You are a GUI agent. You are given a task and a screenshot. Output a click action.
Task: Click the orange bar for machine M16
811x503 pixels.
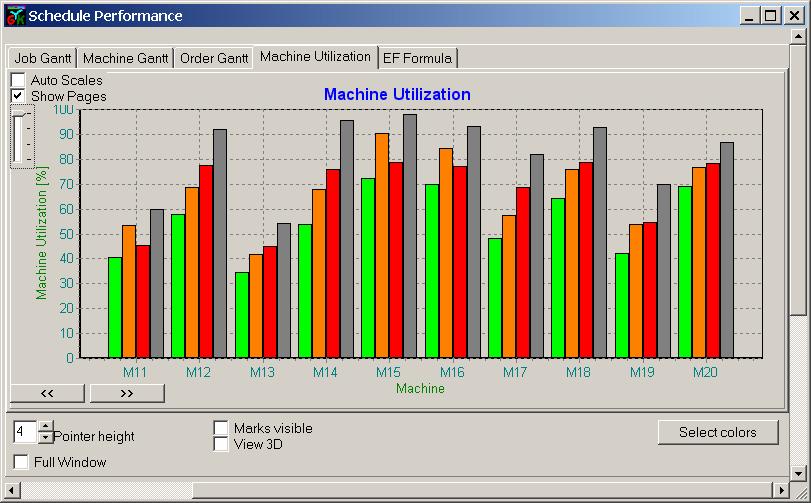[x=446, y=253]
